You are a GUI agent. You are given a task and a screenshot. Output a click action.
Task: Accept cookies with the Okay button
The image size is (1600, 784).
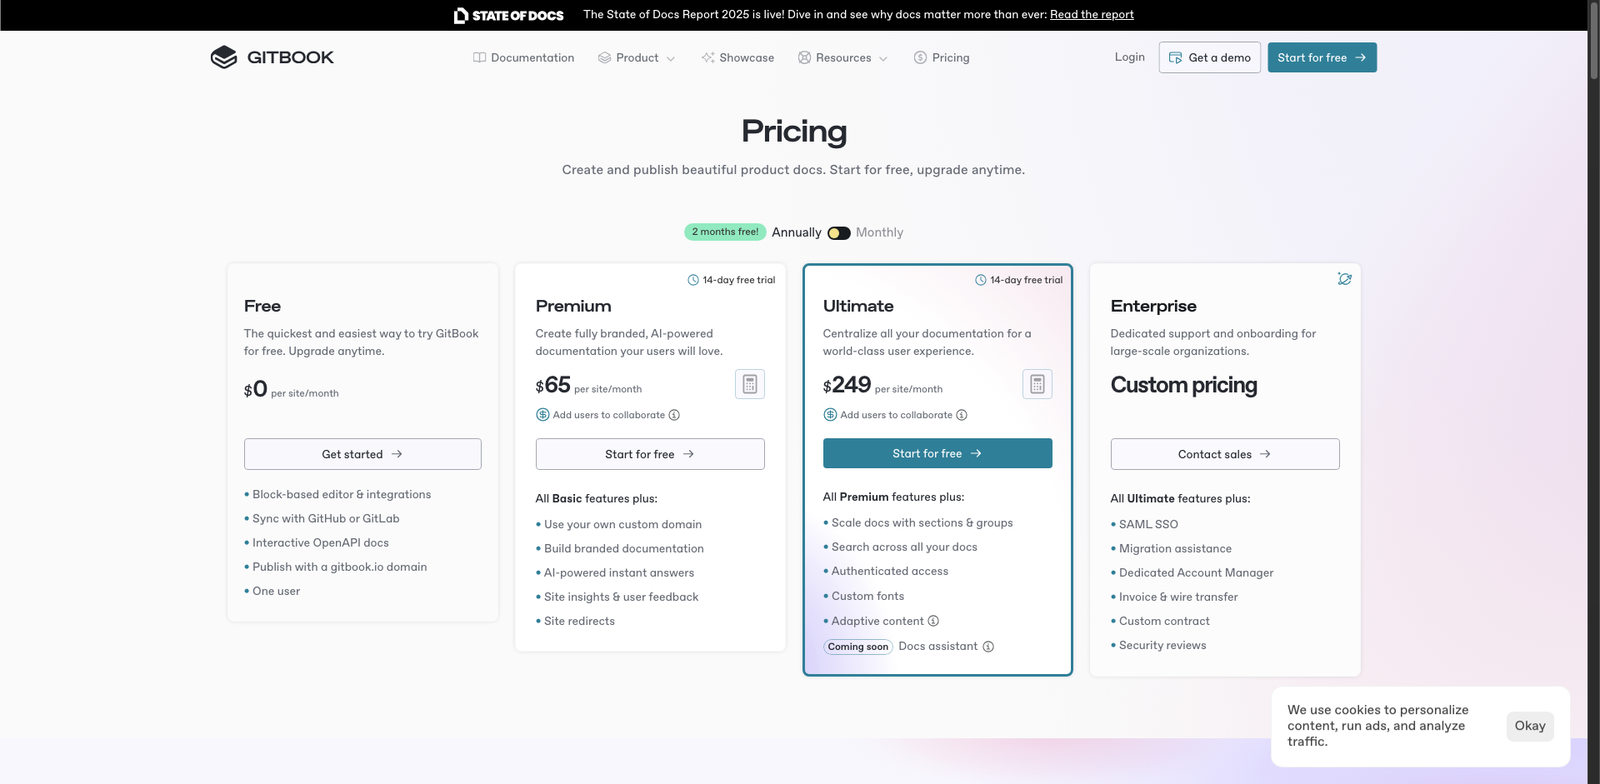pyautogui.click(x=1530, y=726)
